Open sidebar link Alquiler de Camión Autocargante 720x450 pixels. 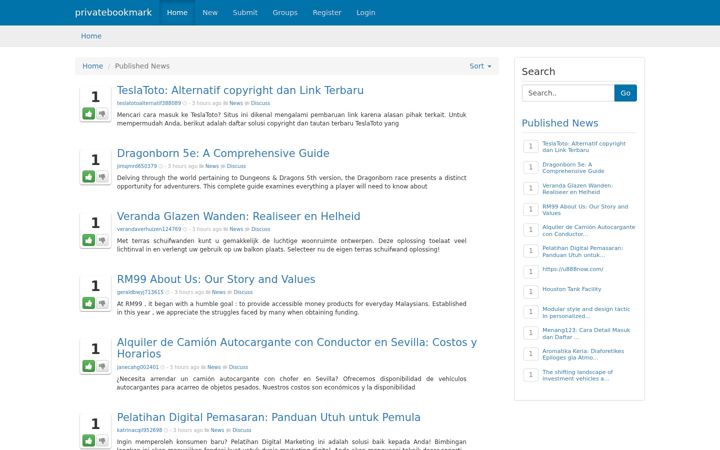pos(589,231)
